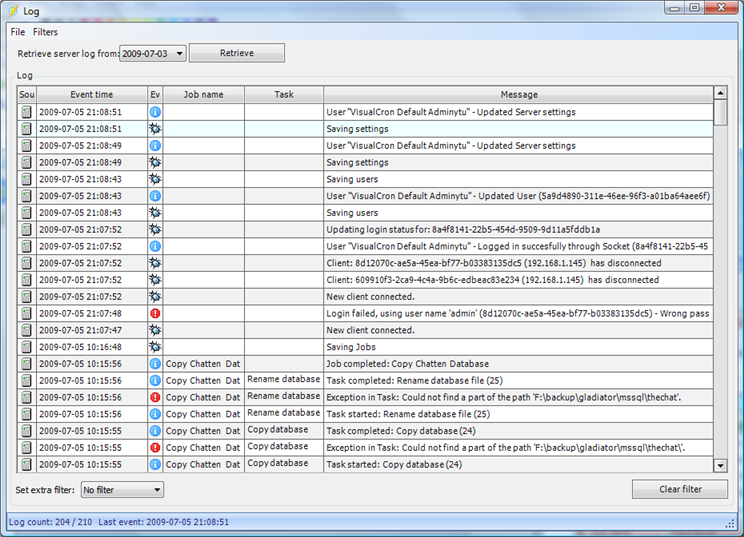Image resolution: width=744 pixels, height=537 pixels.
Task: Click the red error icon for Login failed
Action: point(155,313)
